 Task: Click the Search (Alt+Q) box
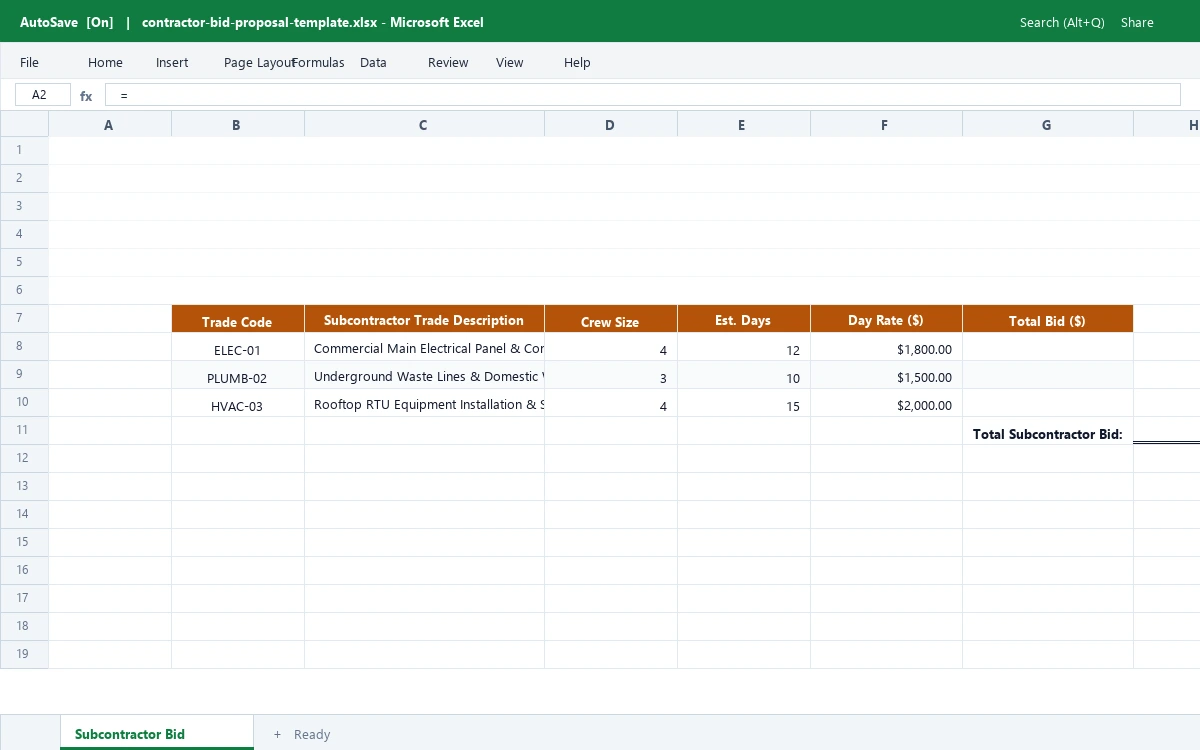pos(1062,22)
